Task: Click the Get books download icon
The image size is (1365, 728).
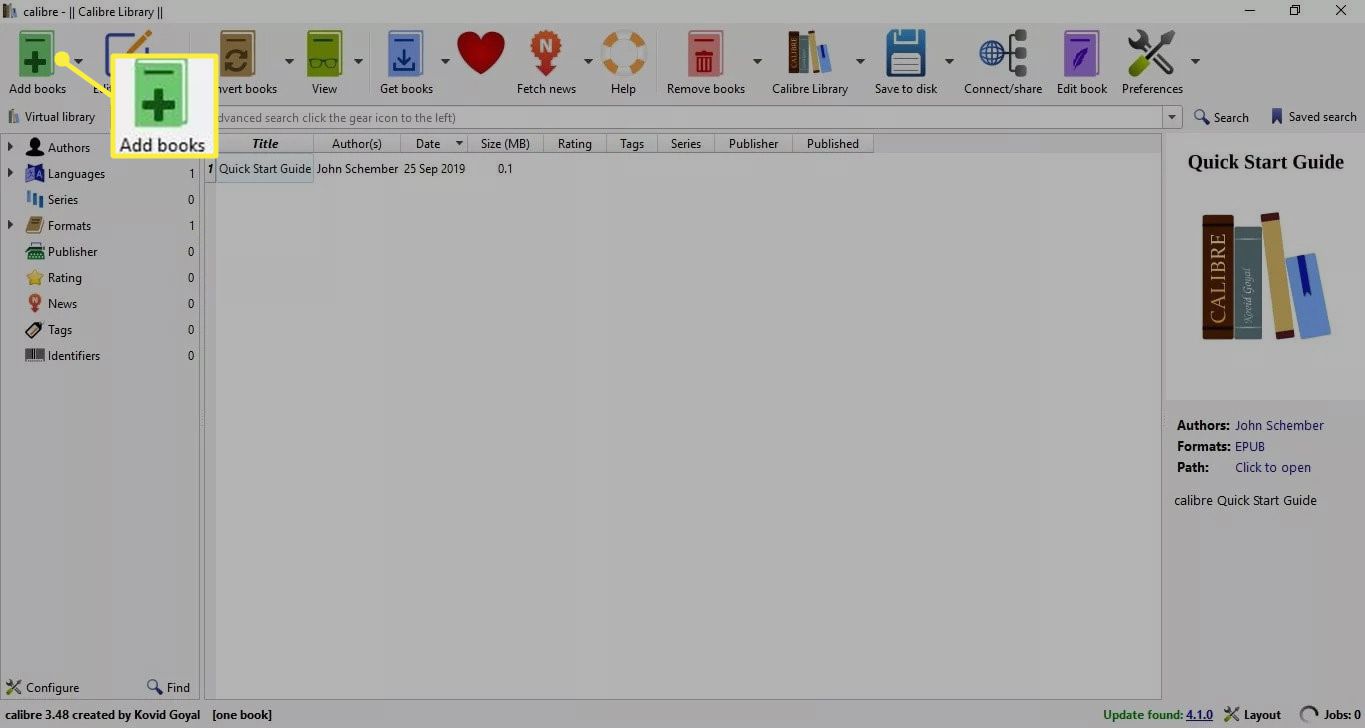Action: click(405, 53)
